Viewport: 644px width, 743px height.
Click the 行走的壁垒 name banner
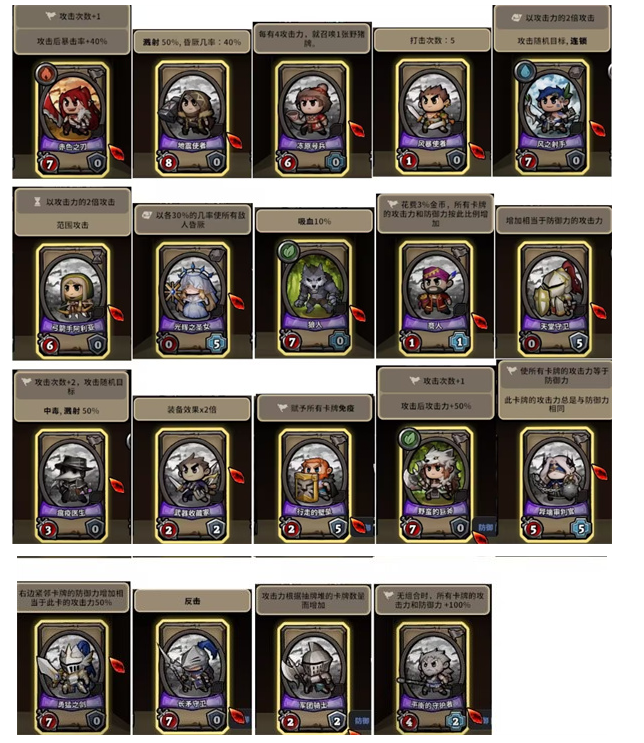[x=314, y=512]
